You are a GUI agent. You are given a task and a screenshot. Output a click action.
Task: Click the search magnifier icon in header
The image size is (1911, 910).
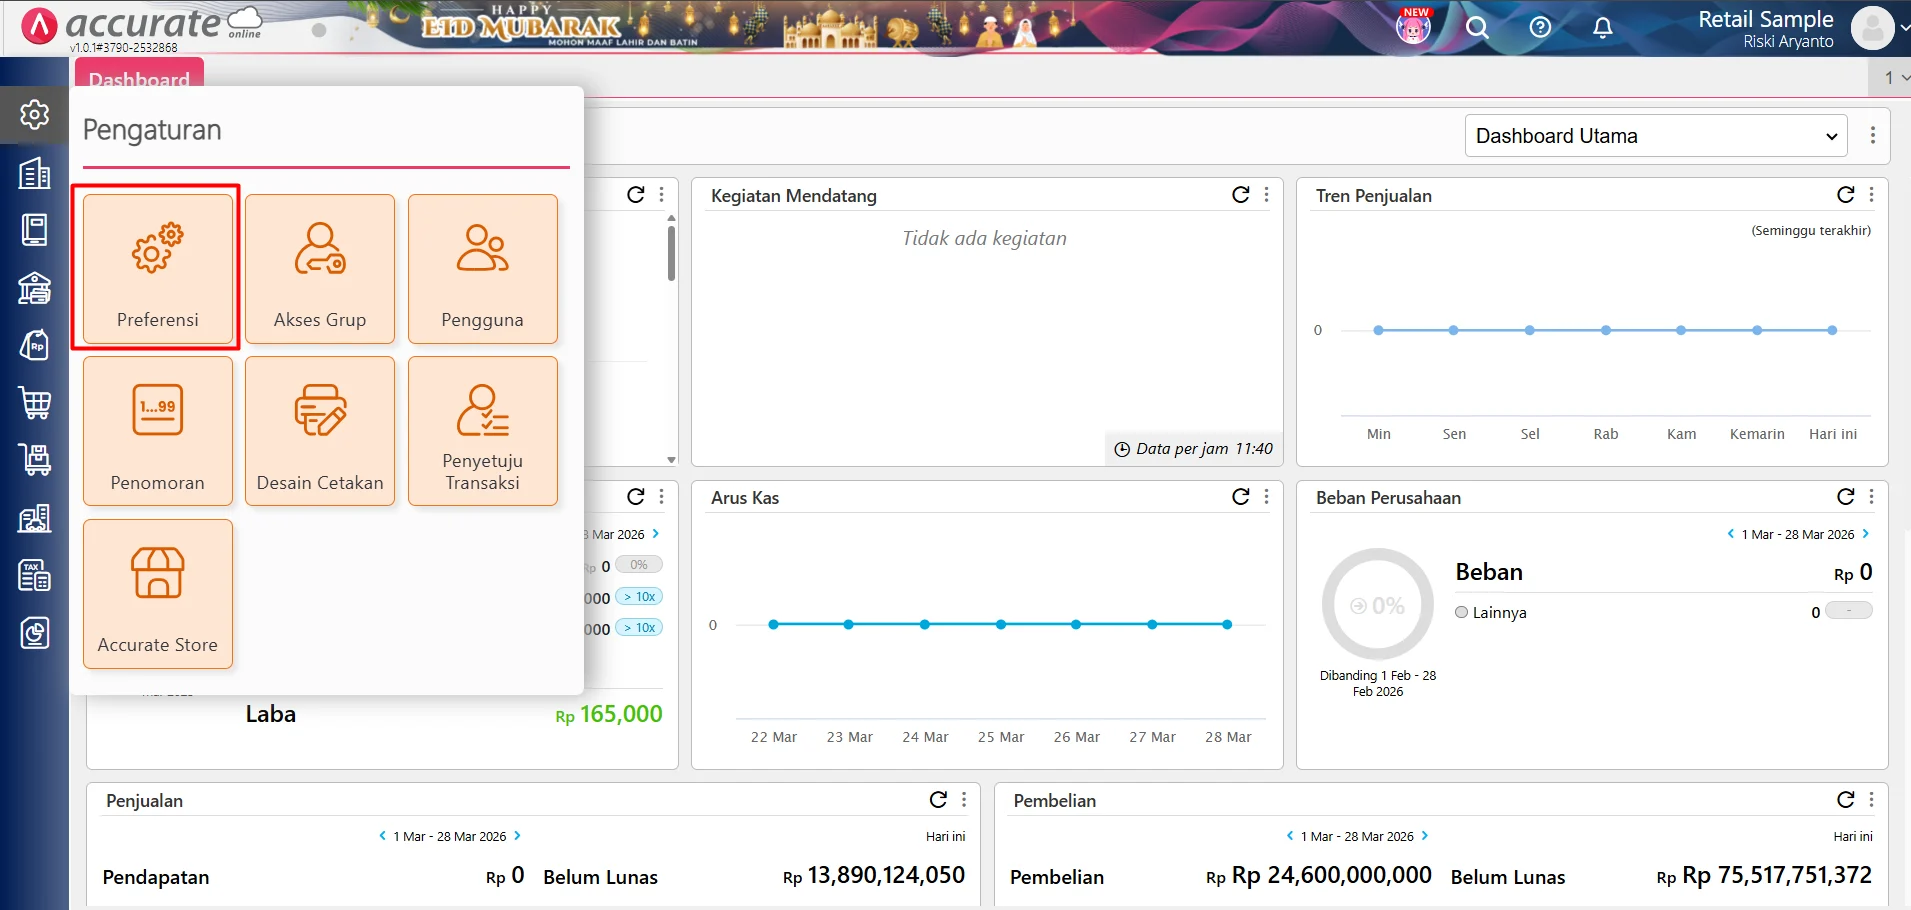point(1477,27)
